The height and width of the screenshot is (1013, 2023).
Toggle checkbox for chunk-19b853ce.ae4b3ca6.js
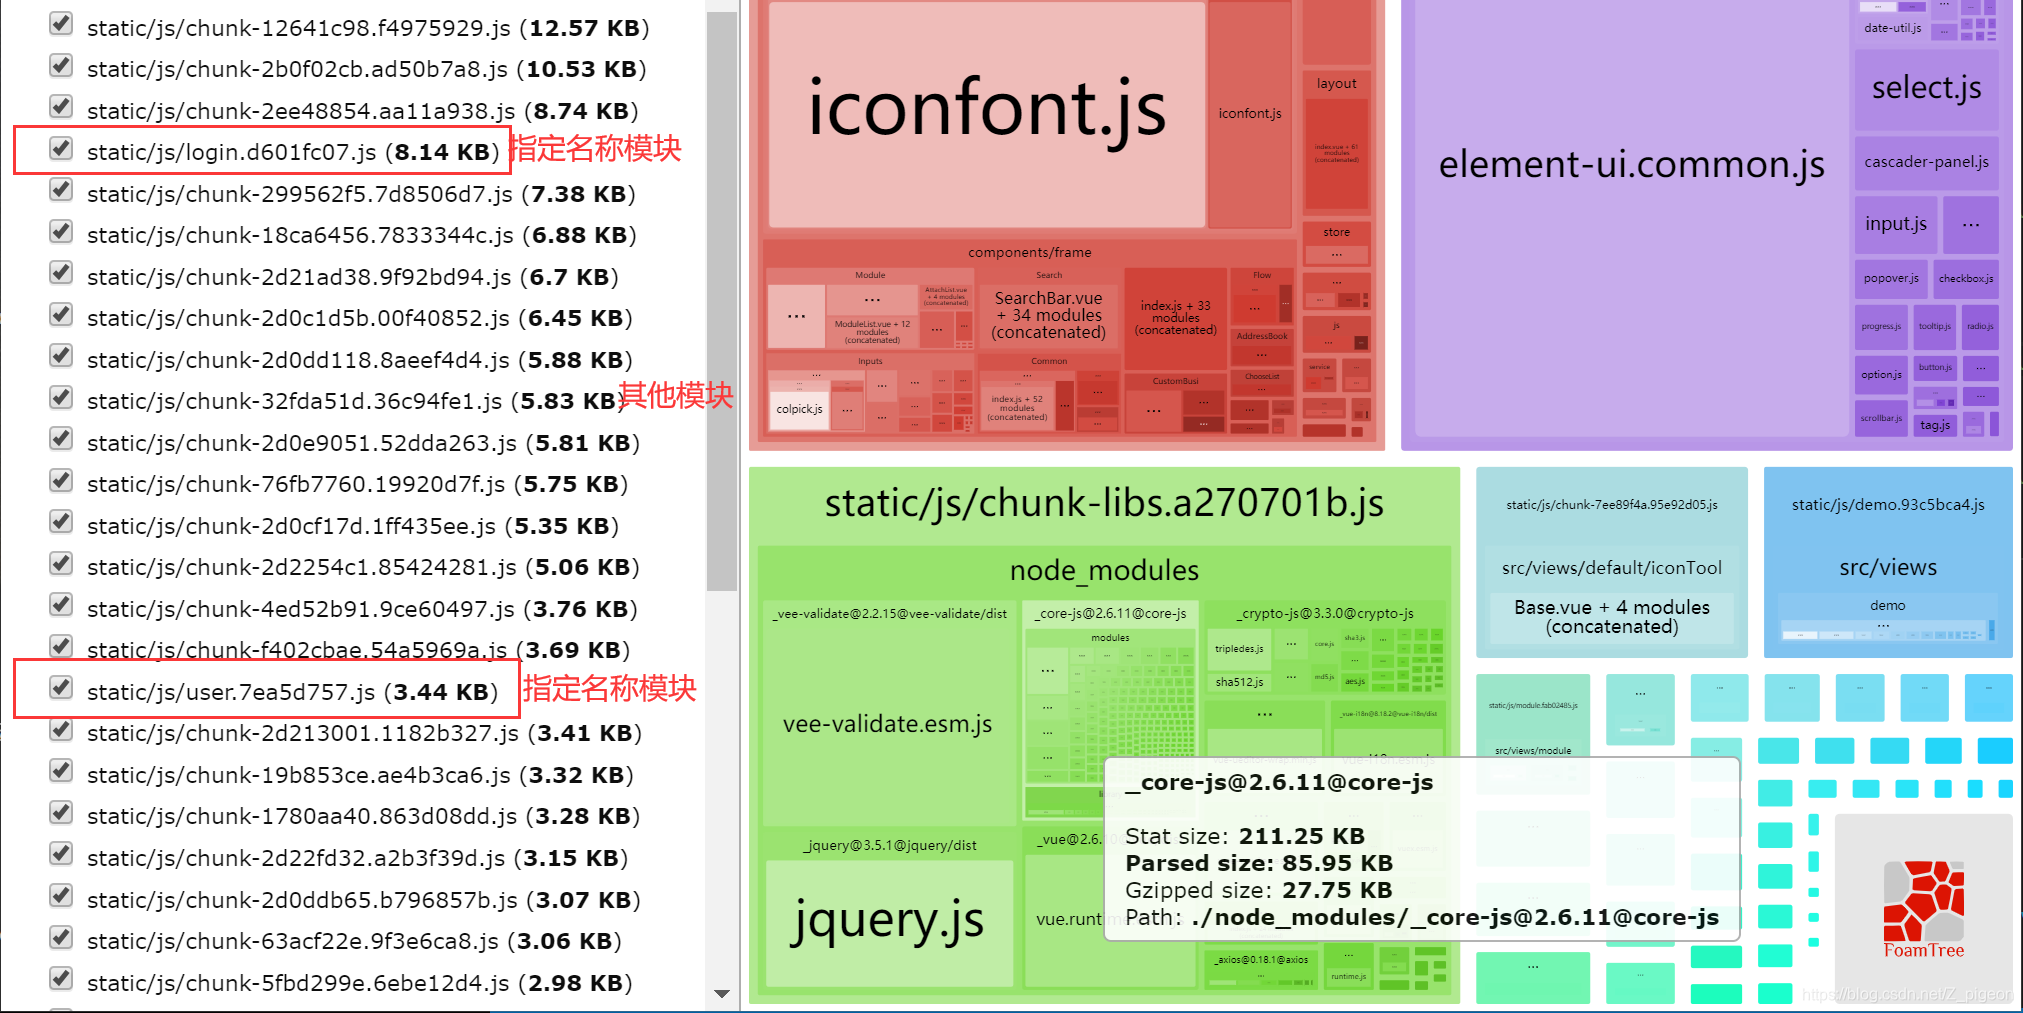(61, 771)
